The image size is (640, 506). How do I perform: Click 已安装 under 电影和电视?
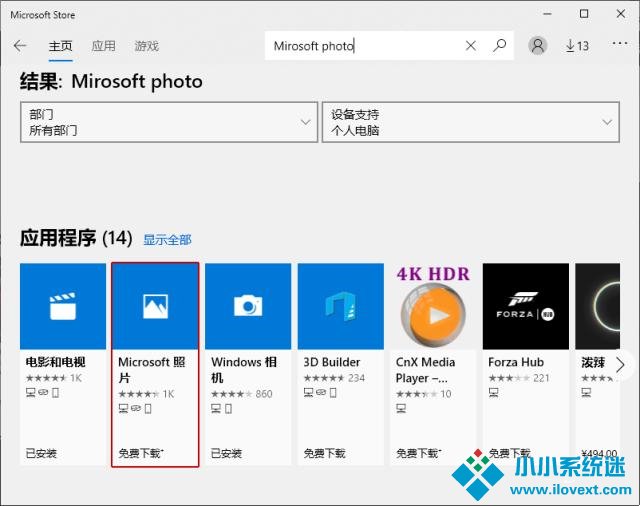pos(41,453)
